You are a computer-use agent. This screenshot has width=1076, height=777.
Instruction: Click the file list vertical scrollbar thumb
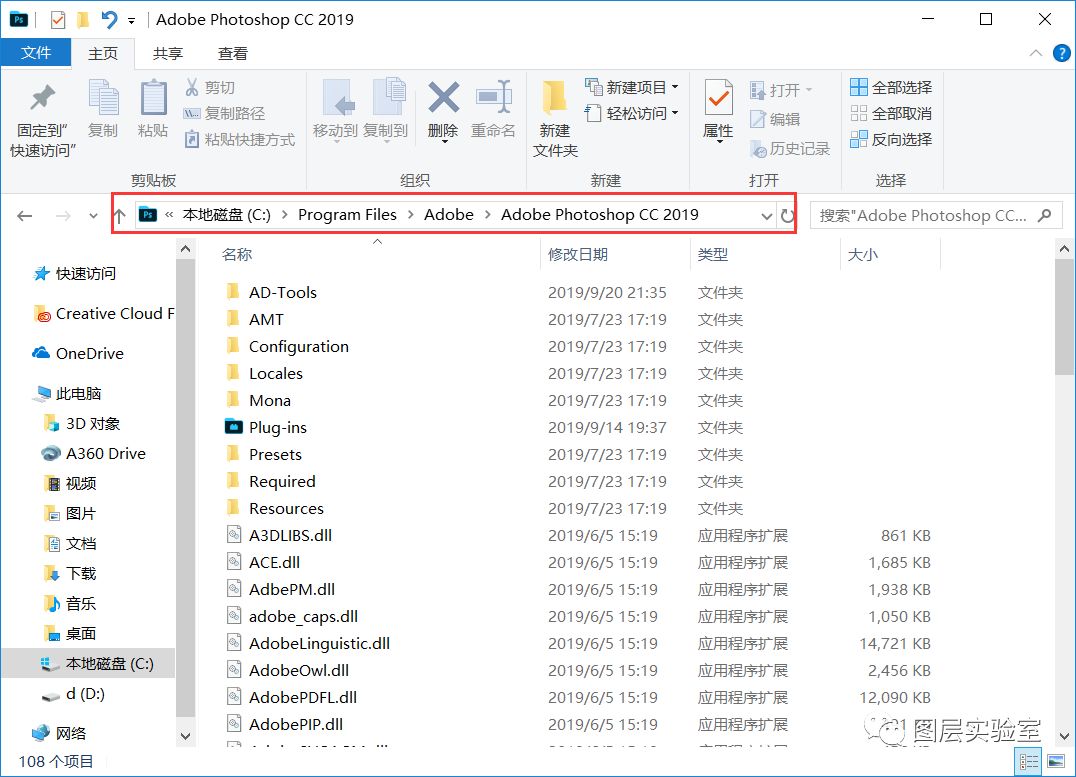(x=1064, y=317)
